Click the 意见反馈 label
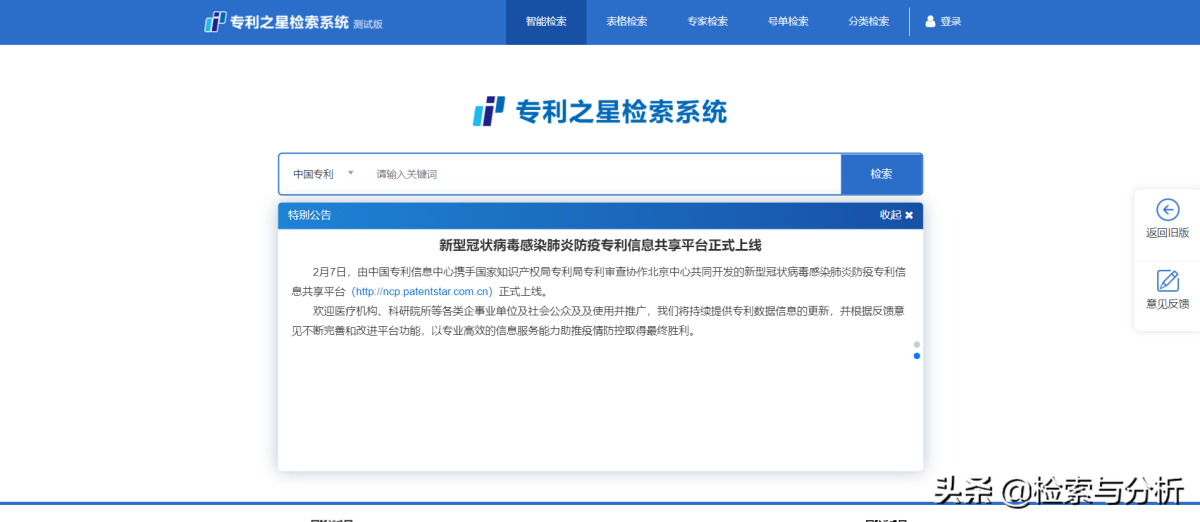The image size is (1200, 522). tap(1167, 304)
